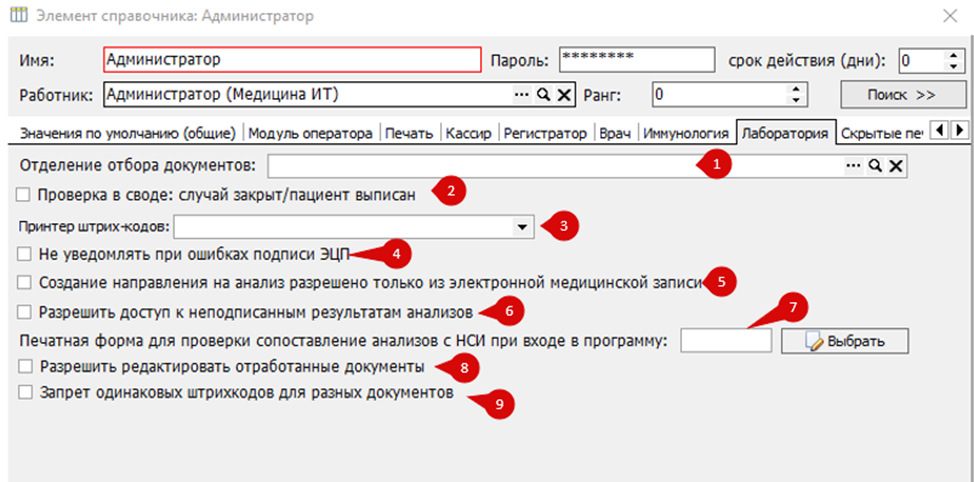Viewport: 974px width, 482px height.
Task: Click the magnifier icon in Работник field
Action: (x=543, y=95)
